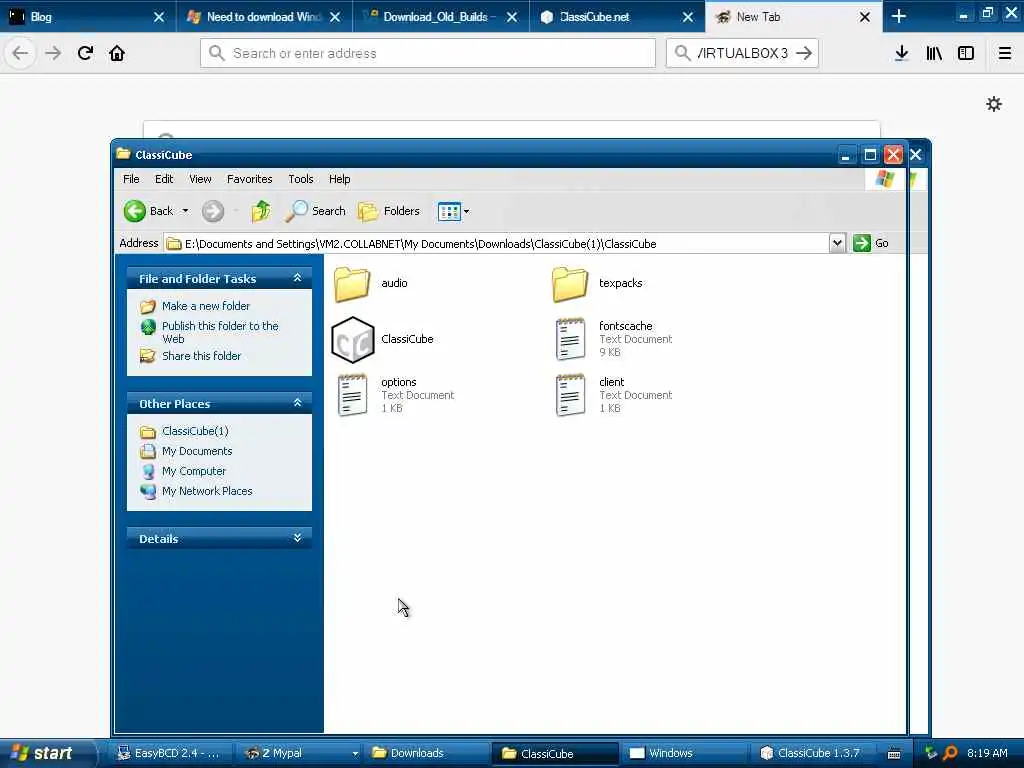Viewport: 1024px width, 768px height.
Task: Open the browser hamburger menu
Action: pyautogui.click(x=1004, y=53)
